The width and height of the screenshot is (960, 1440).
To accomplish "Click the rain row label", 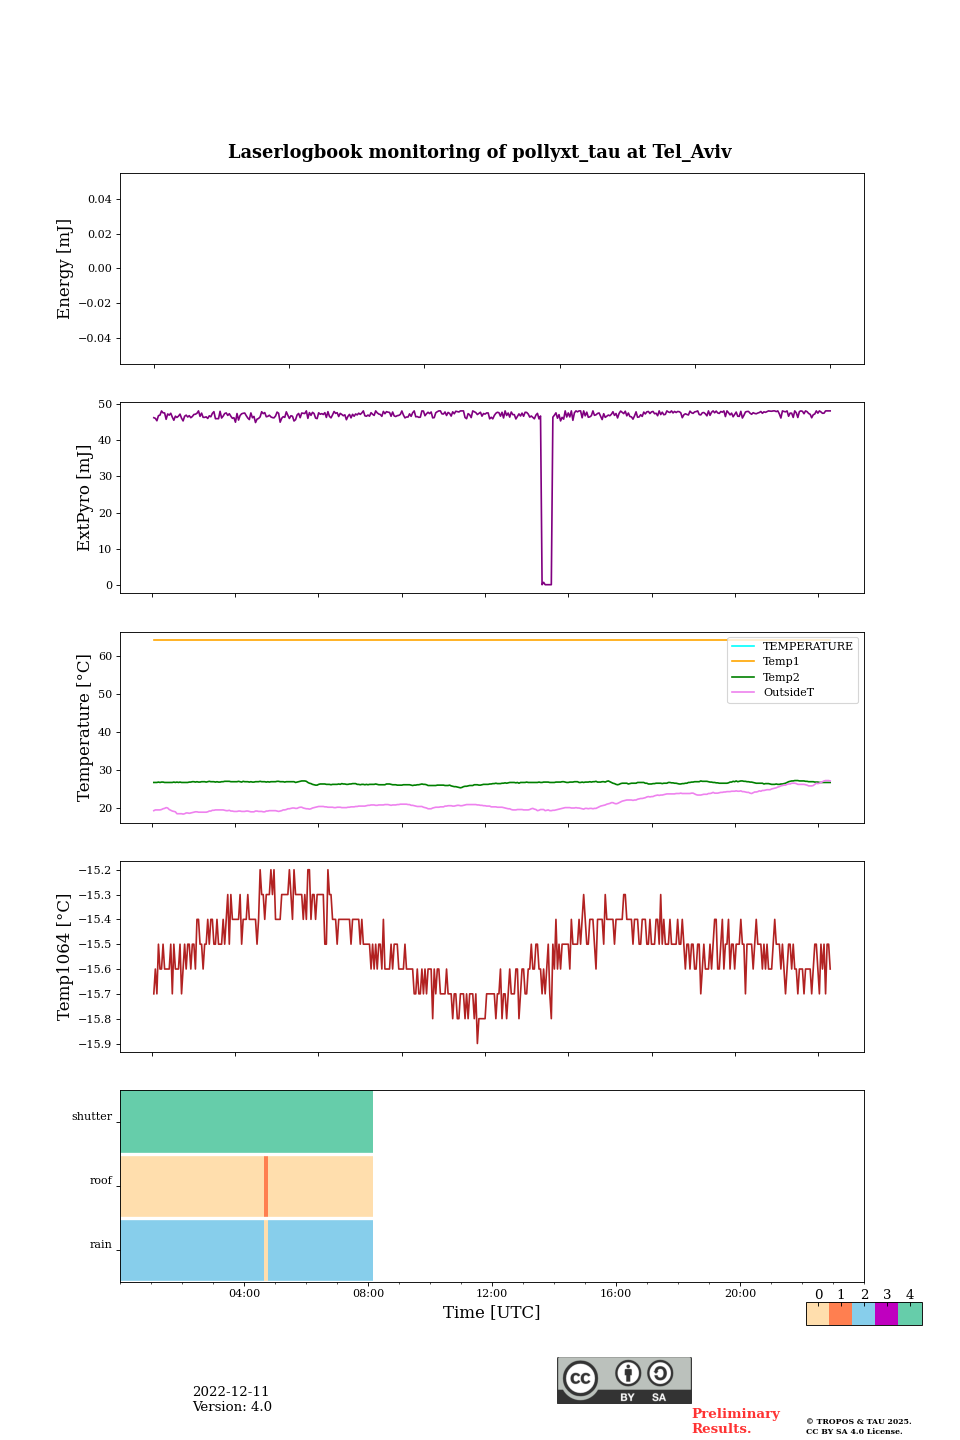I will coord(101,1245).
